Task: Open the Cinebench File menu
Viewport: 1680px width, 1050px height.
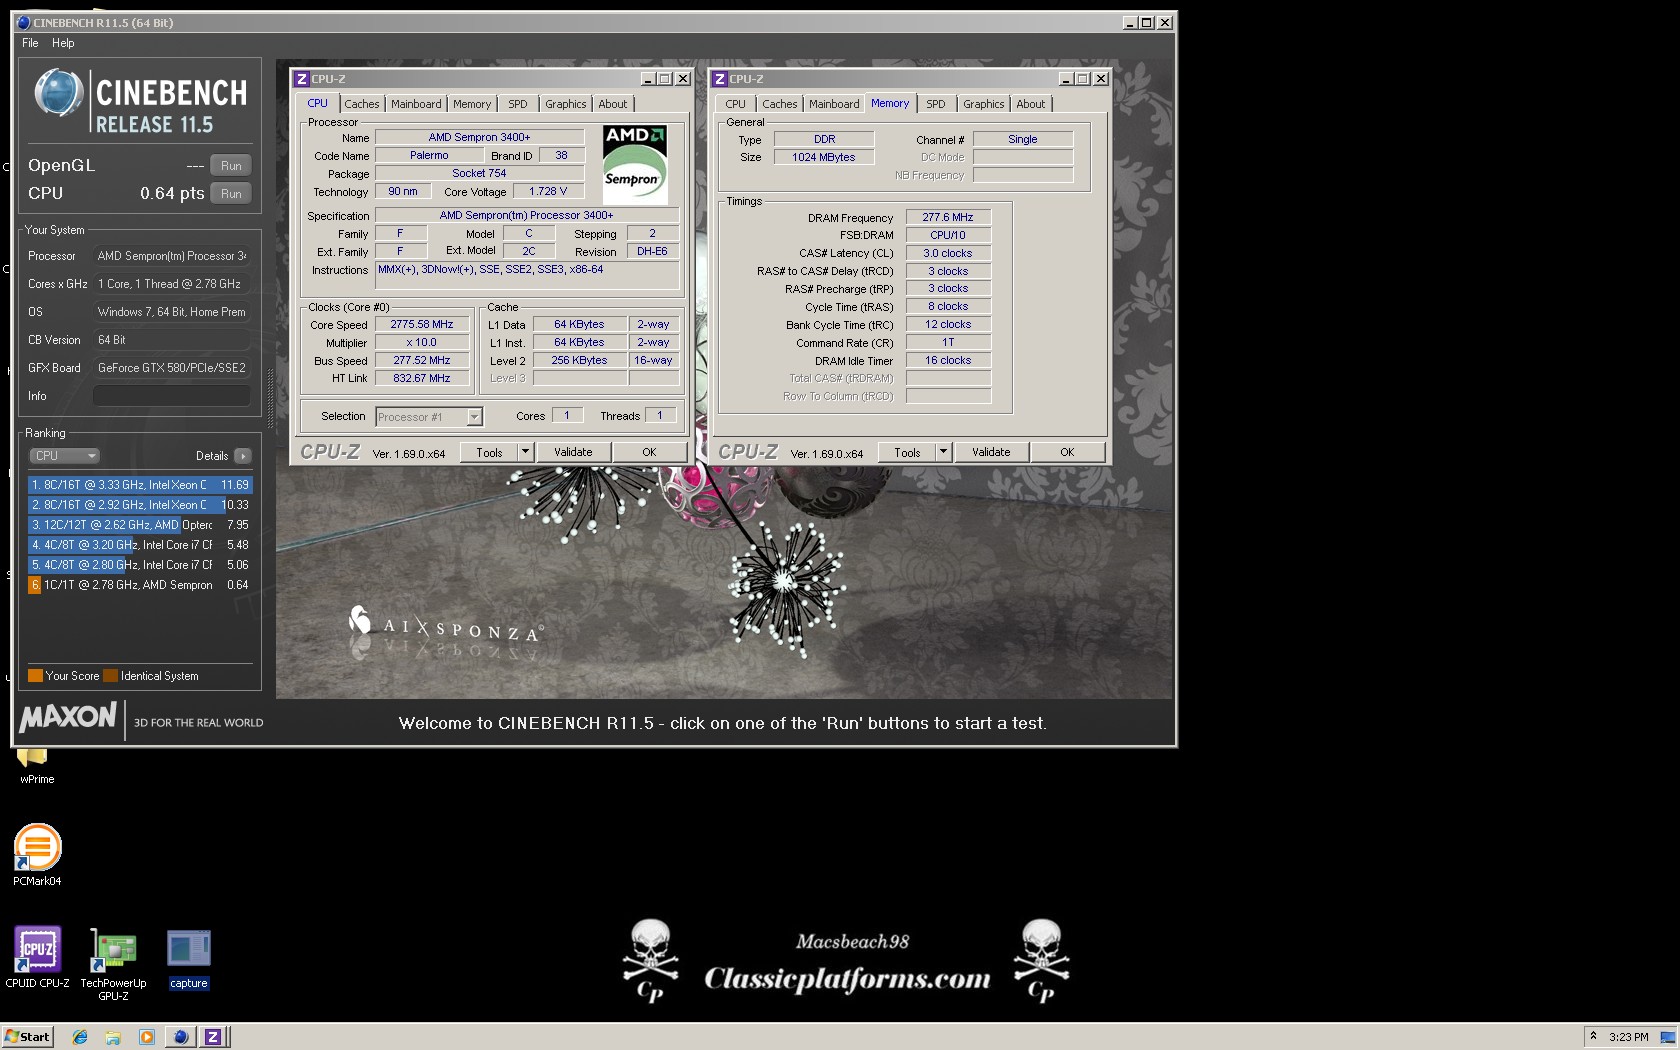Action: click(x=30, y=43)
